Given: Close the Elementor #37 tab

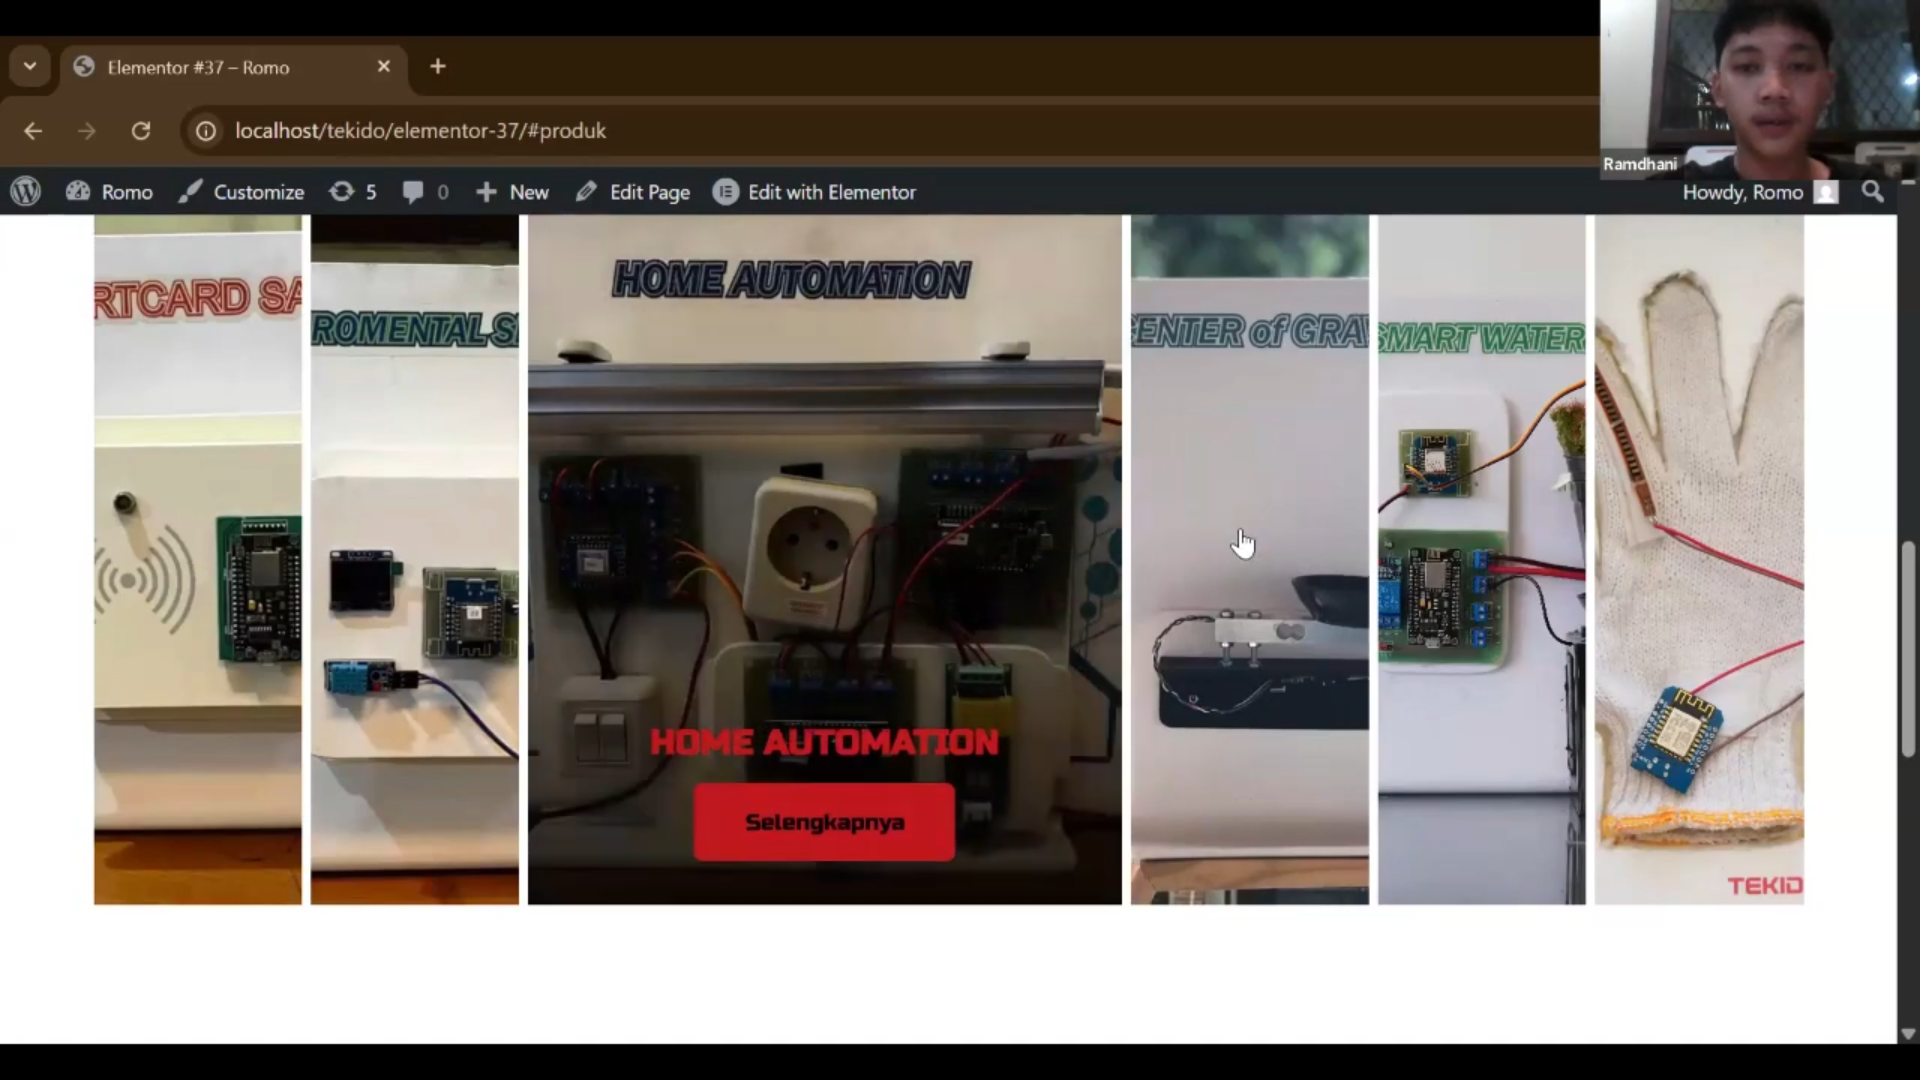Looking at the screenshot, I should point(384,67).
